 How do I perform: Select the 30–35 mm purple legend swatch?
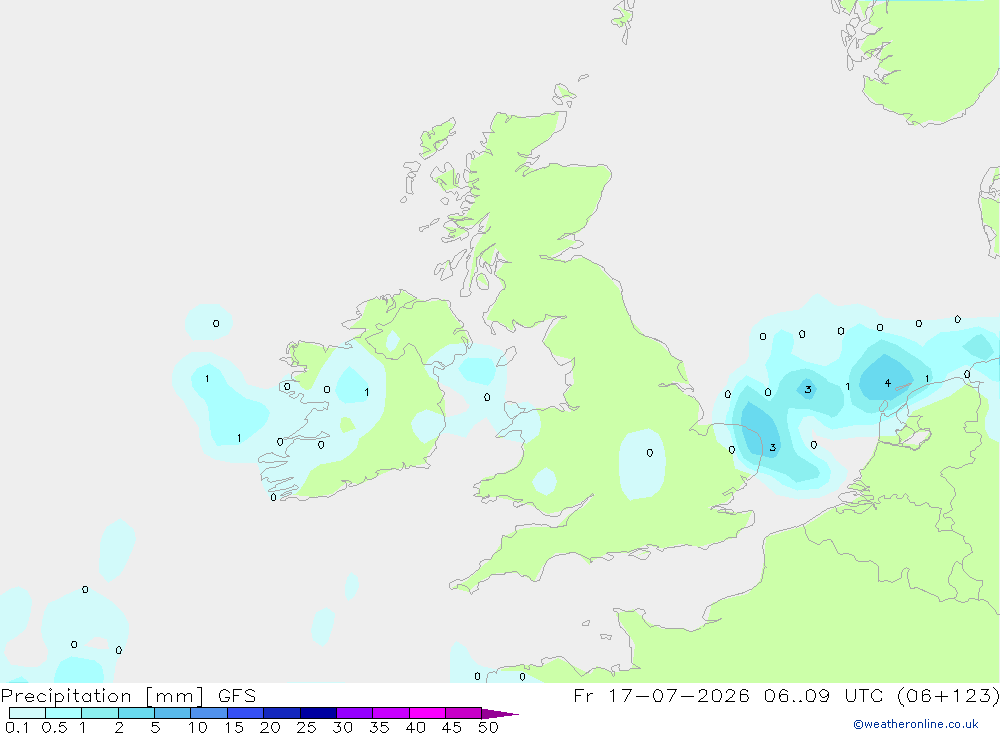pyautogui.click(x=354, y=713)
